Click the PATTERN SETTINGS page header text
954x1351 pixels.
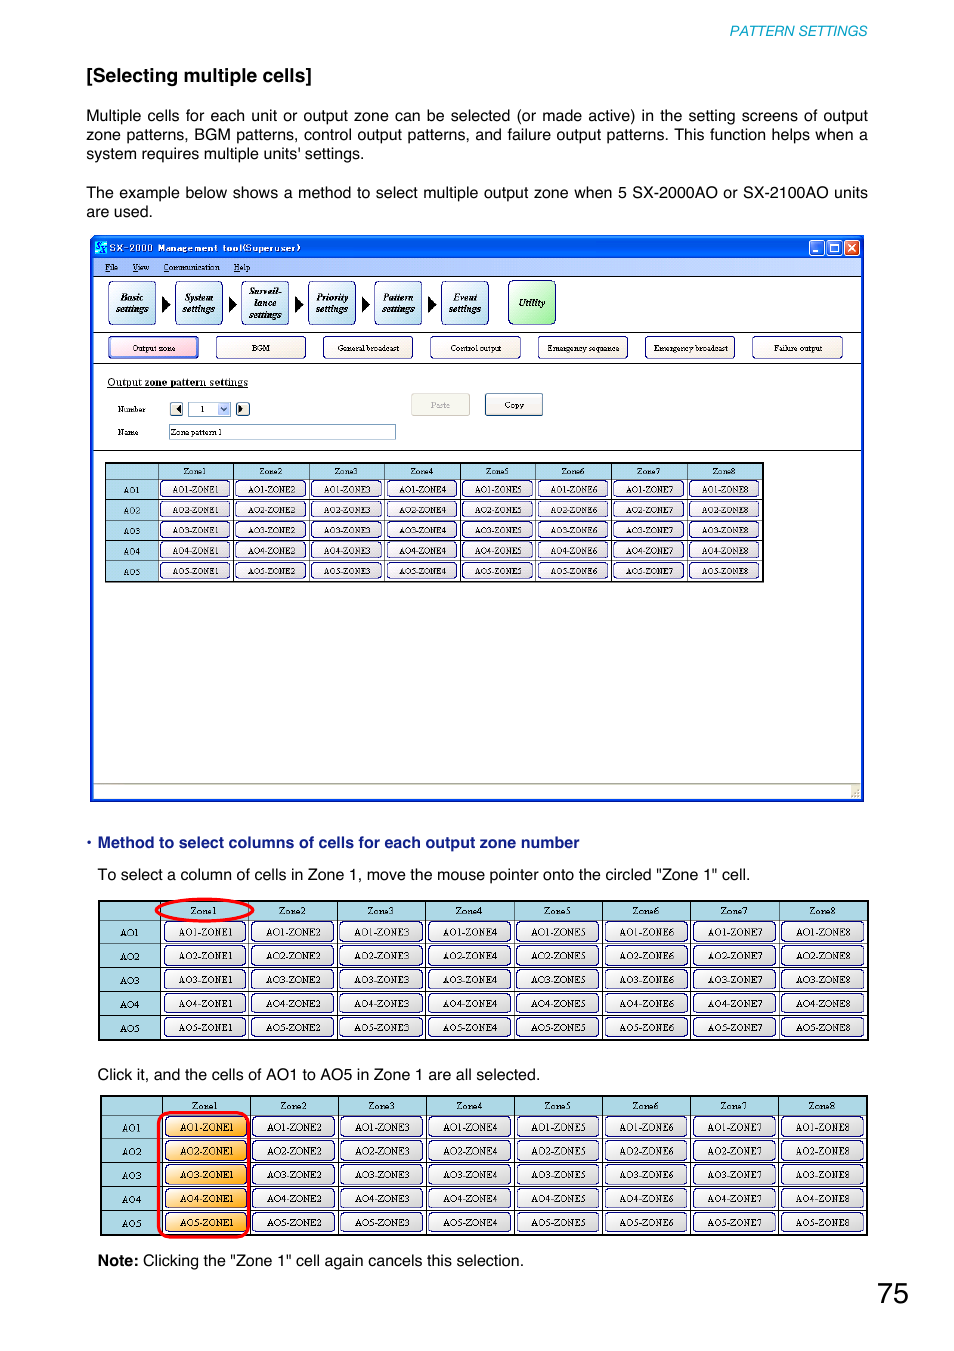[798, 31]
